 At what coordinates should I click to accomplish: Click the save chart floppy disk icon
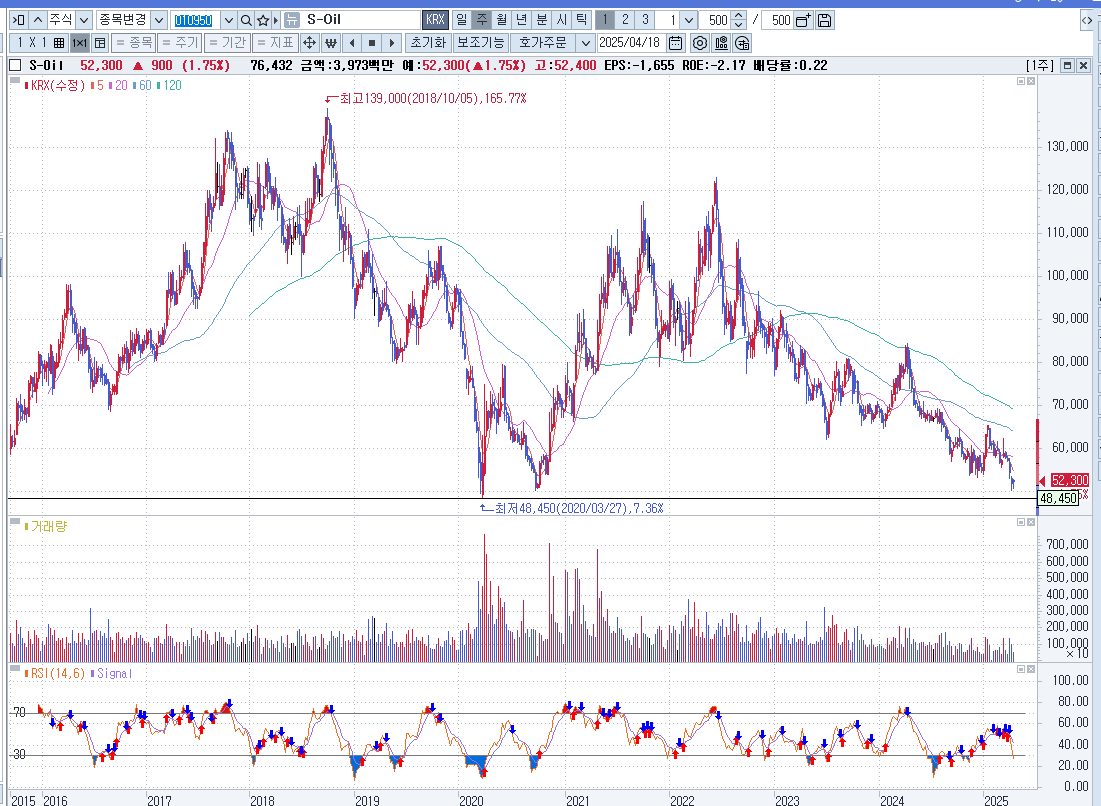[825, 20]
